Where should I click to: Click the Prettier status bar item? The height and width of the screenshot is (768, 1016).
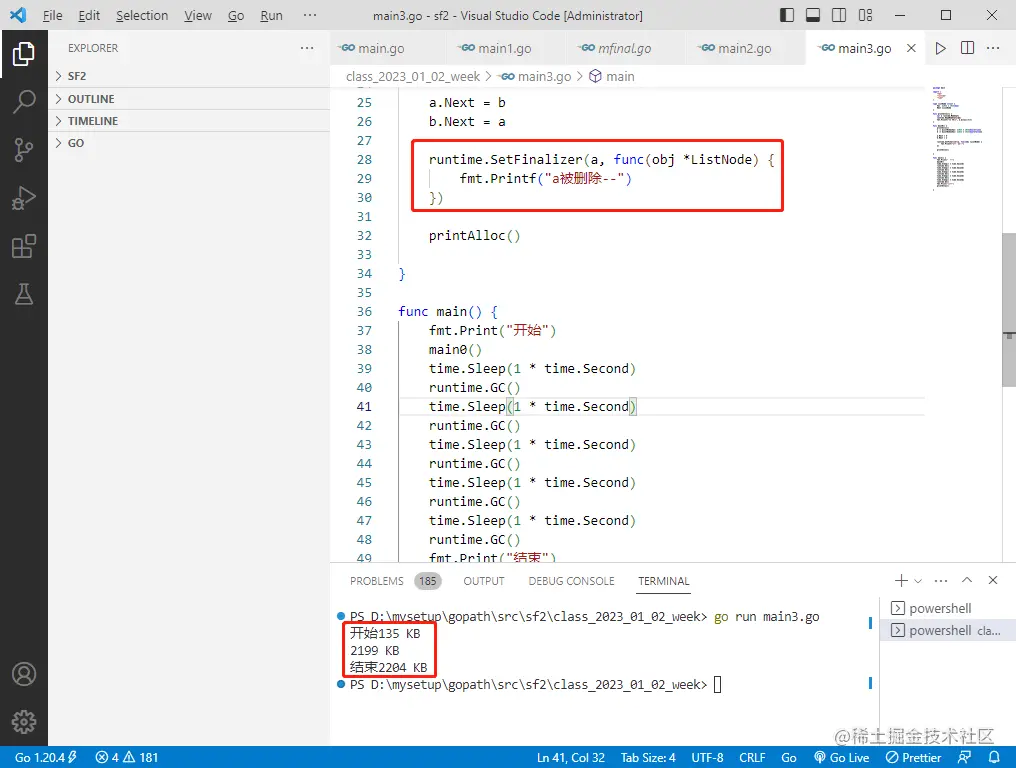click(913, 757)
